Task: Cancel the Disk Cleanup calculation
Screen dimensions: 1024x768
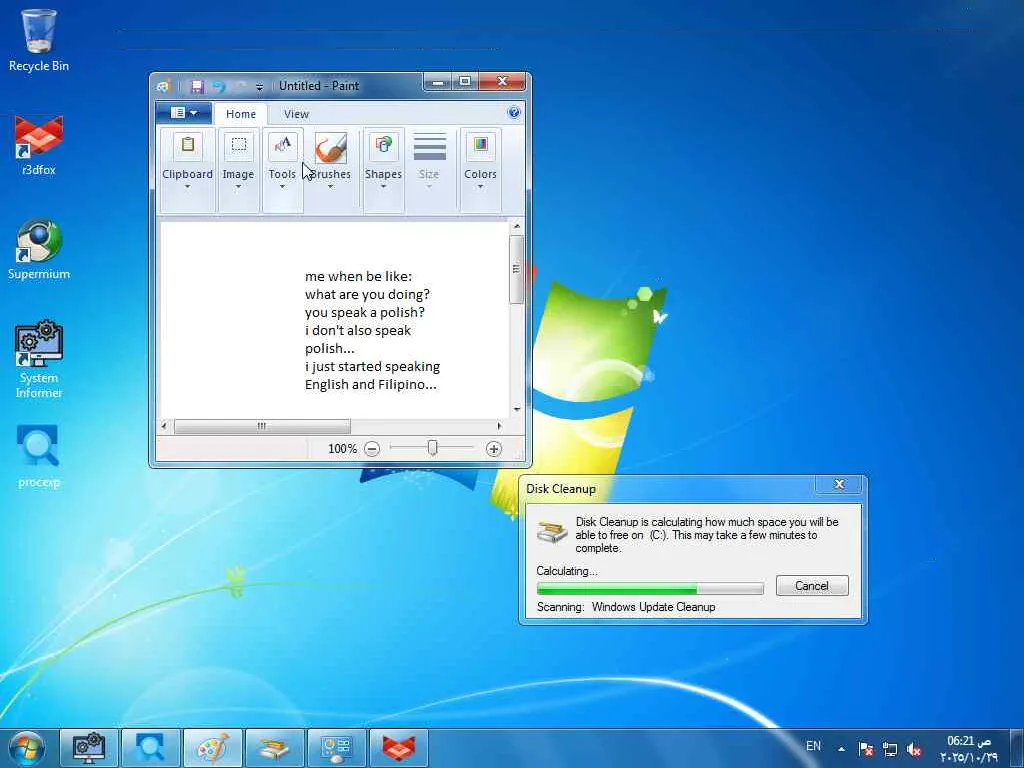Action: (x=812, y=586)
